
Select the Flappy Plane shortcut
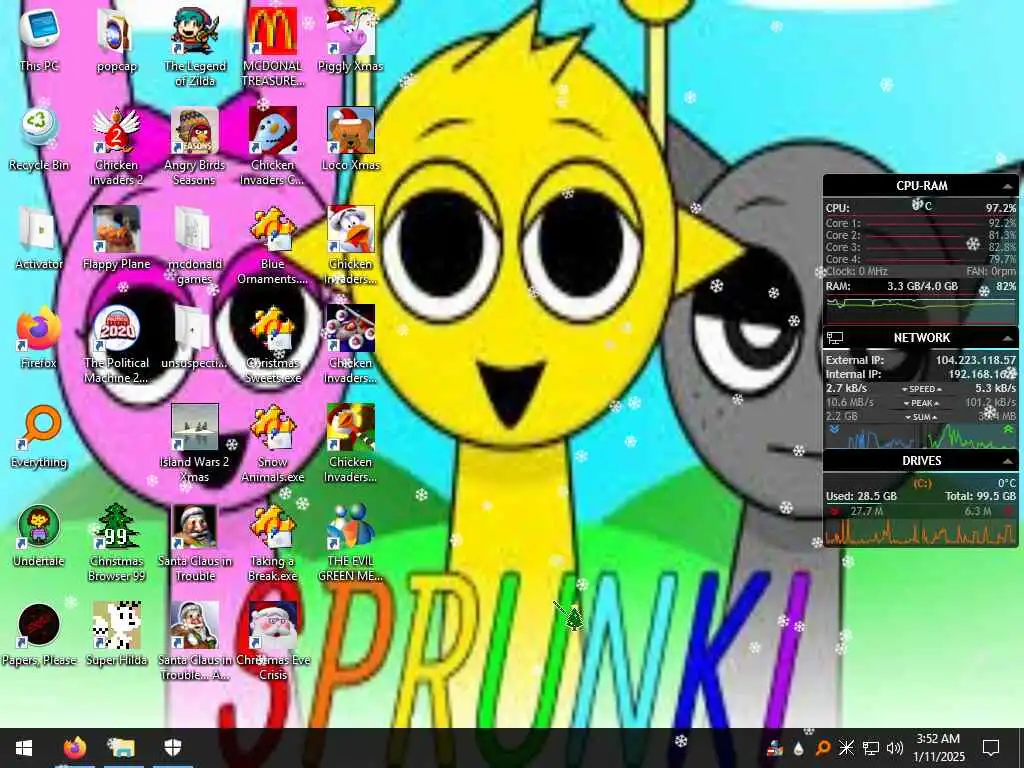coord(116,239)
